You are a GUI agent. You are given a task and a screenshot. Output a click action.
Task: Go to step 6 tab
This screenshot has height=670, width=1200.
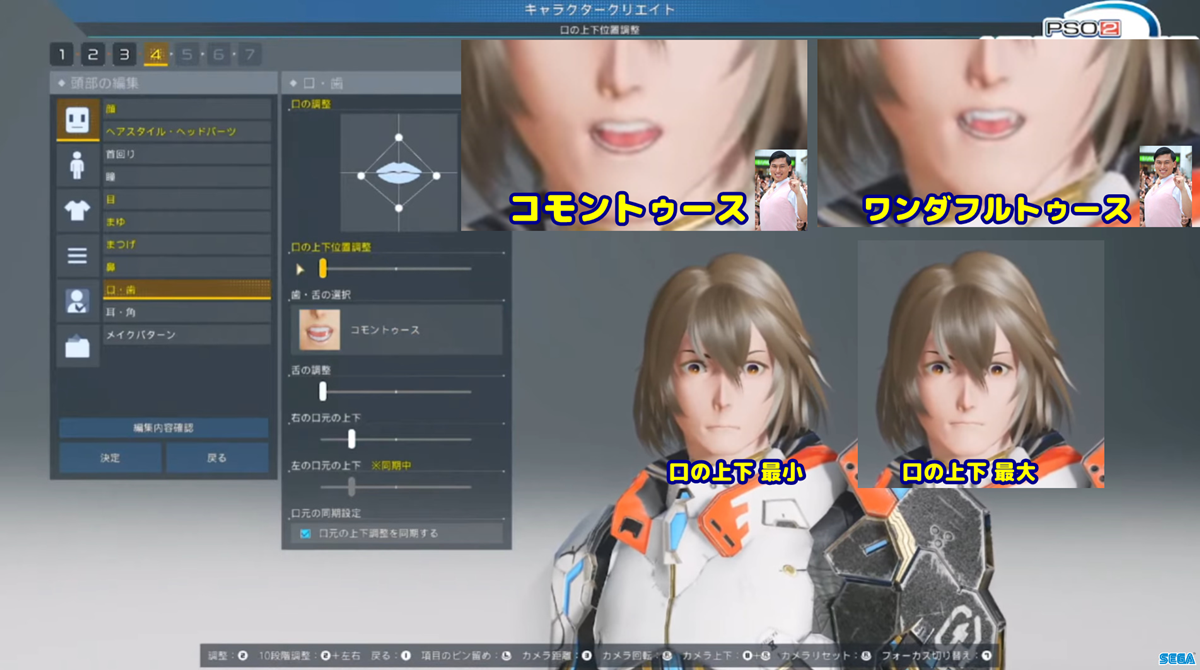[217, 54]
